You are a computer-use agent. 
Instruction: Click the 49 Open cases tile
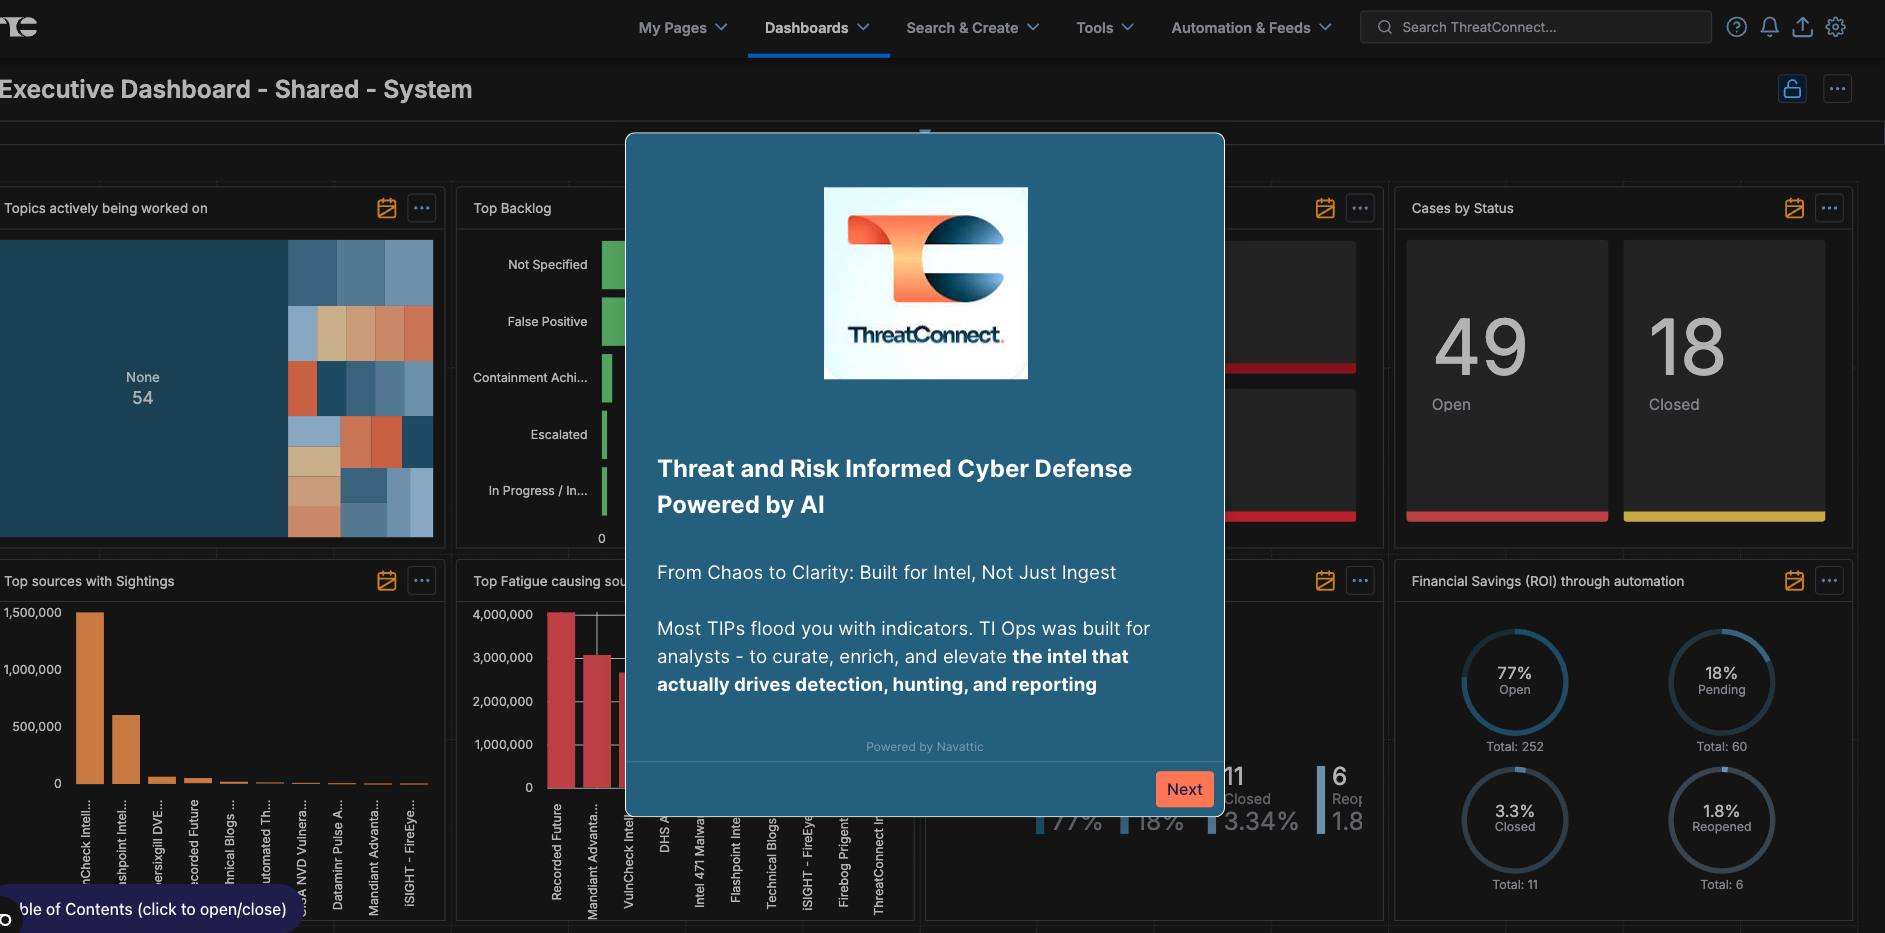(x=1507, y=380)
